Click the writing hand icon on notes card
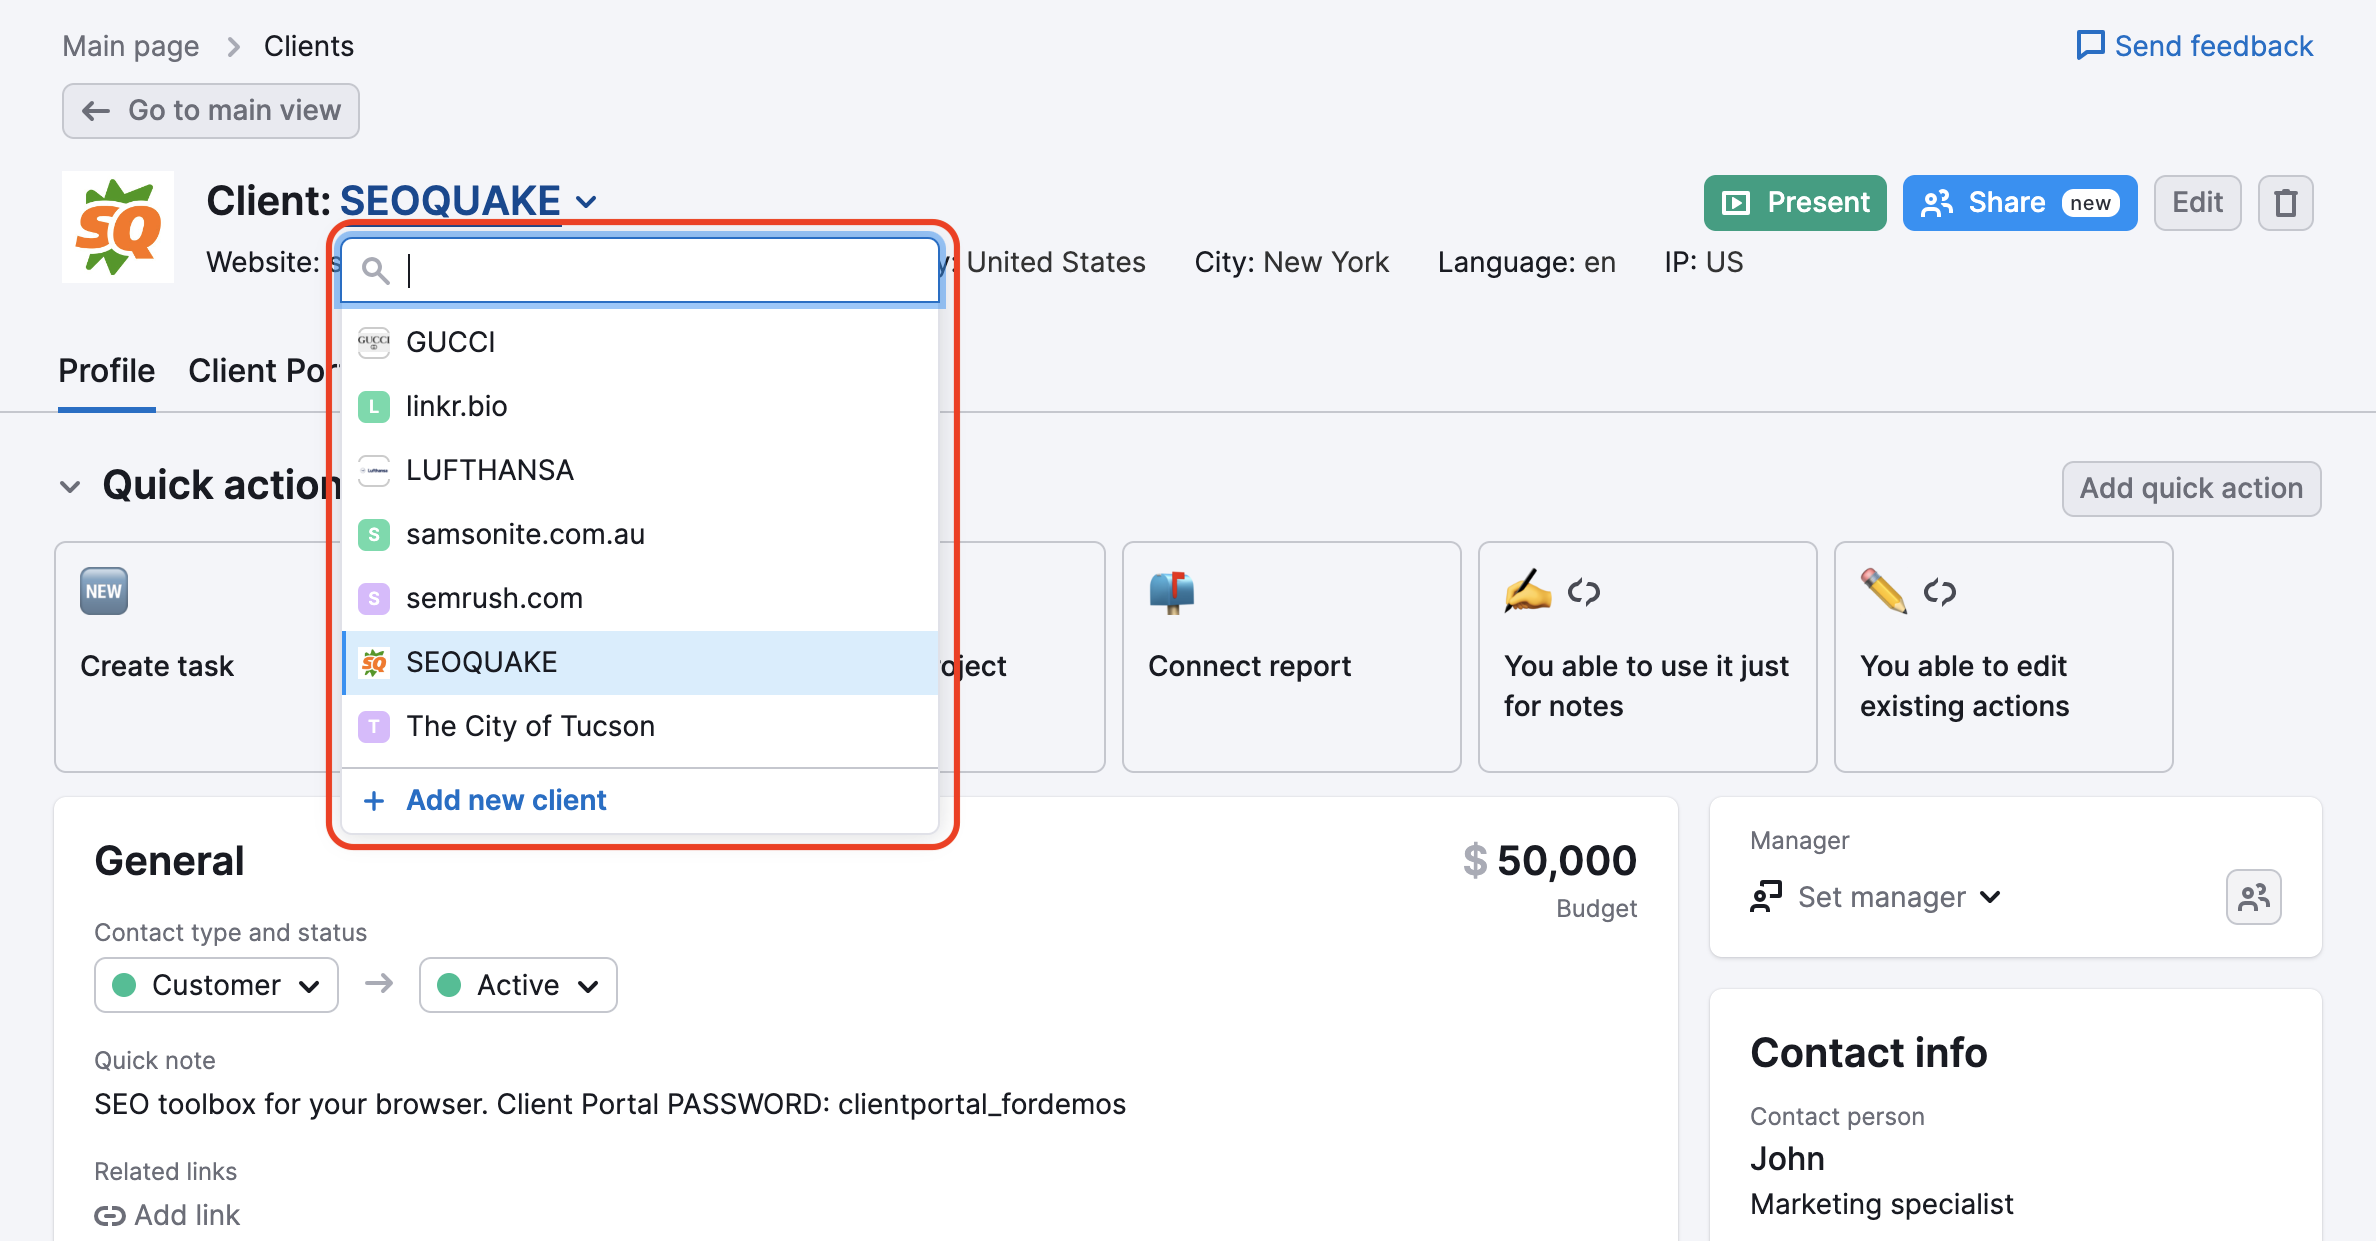This screenshot has height=1241, width=2376. [x=1528, y=591]
